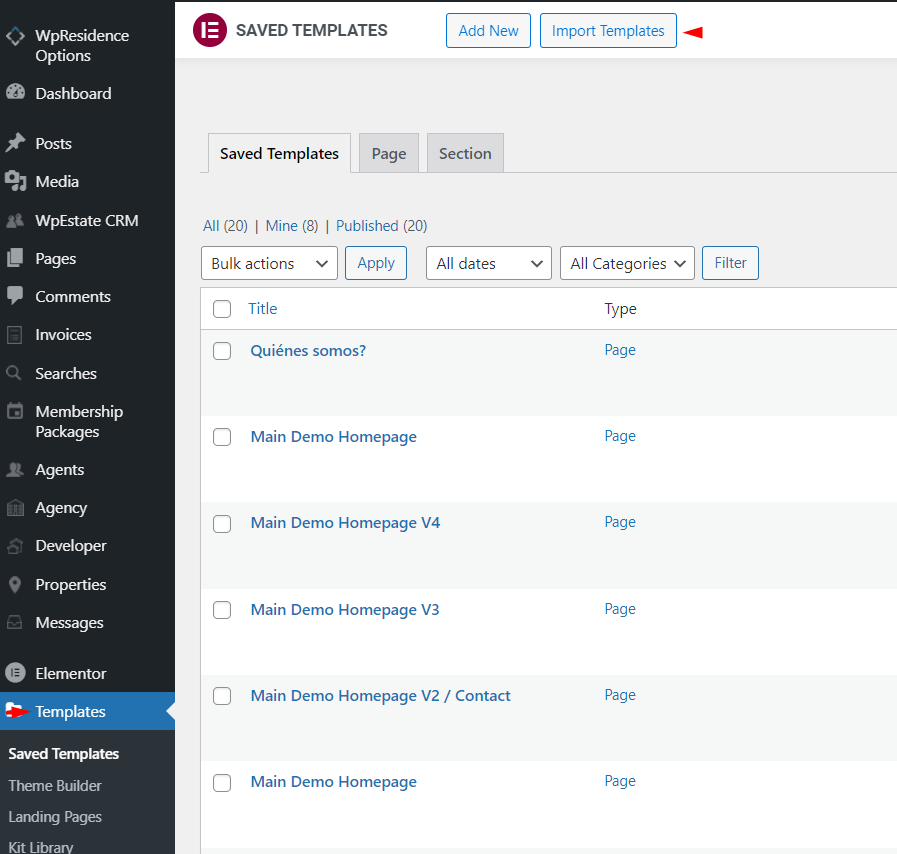Screen dimensions: 897x854
Task: Click the WpEstate CRM people icon
Action: click(15, 220)
